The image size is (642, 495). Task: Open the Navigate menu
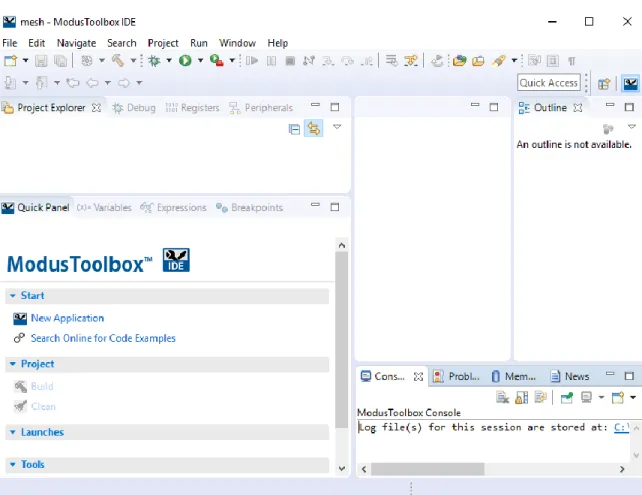pyautogui.click(x=76, y=43)
